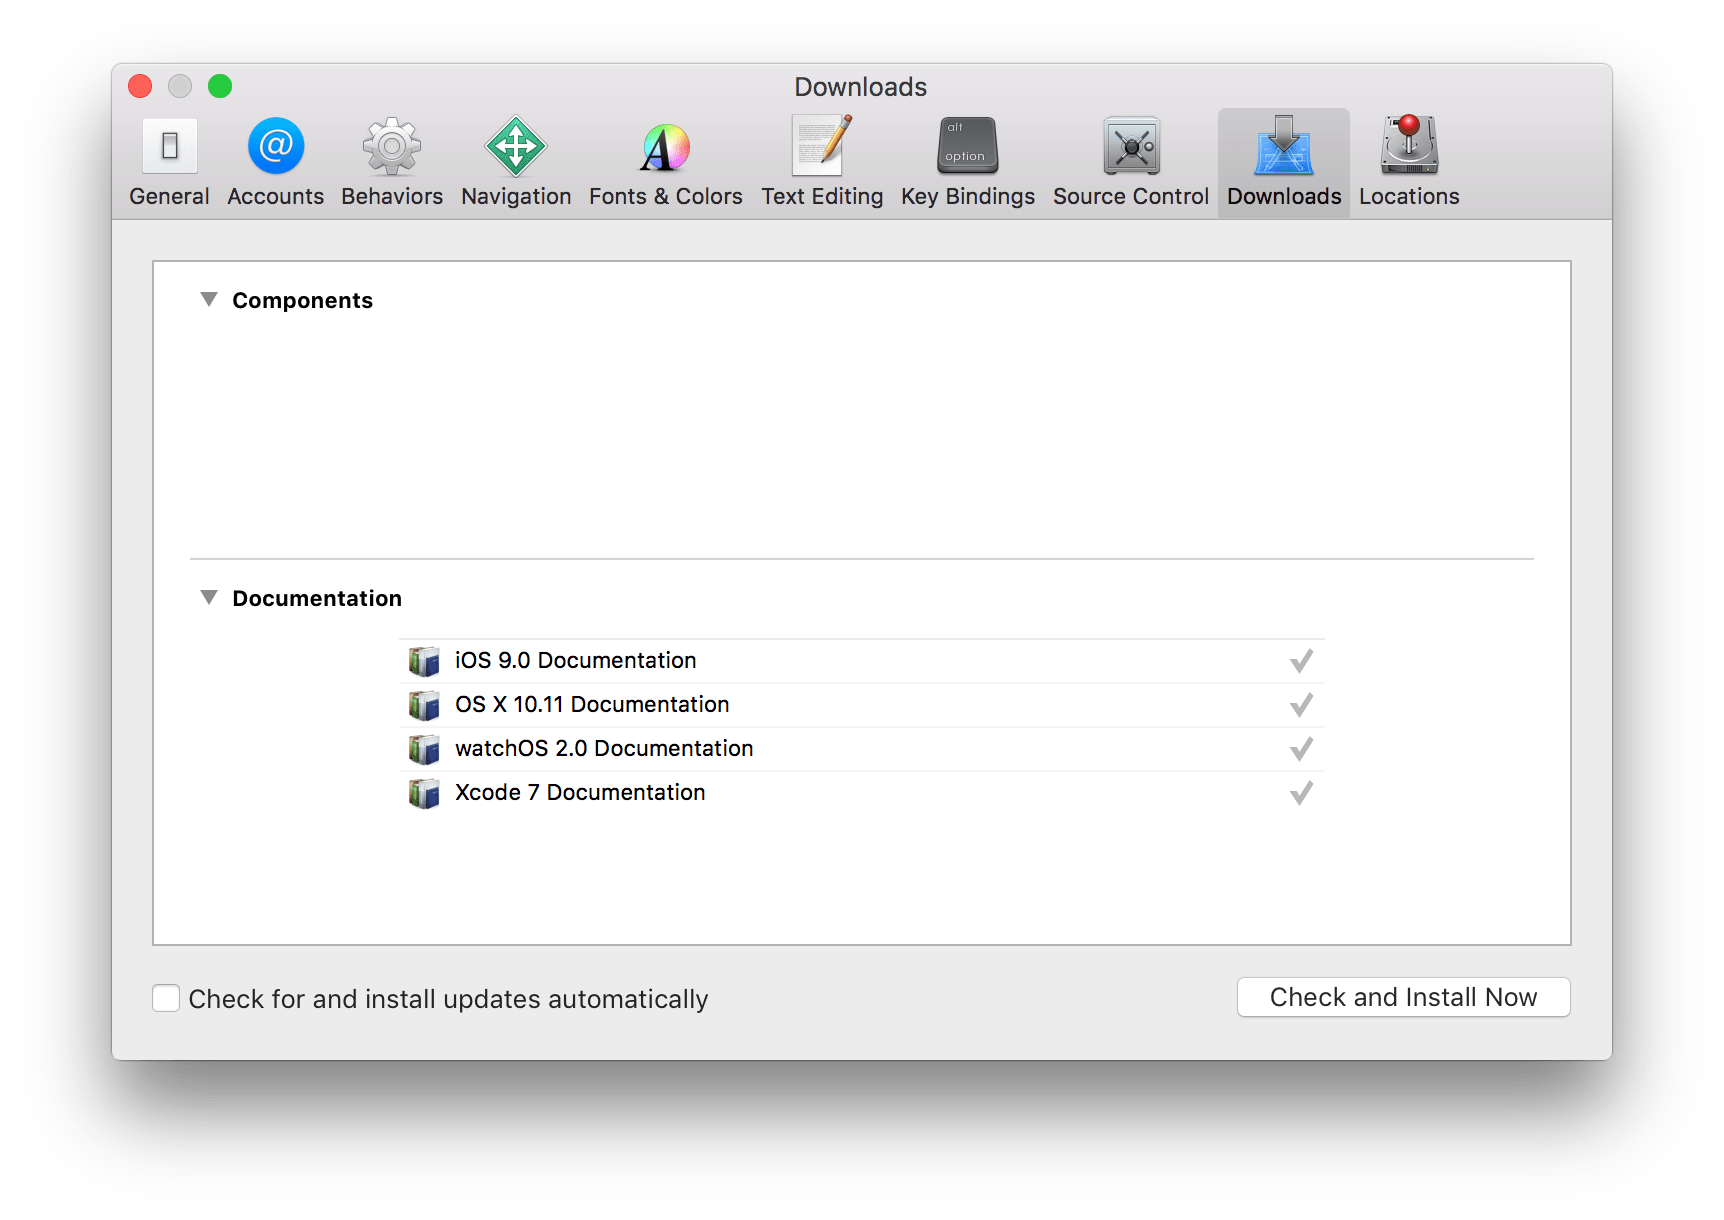Click the checkmark for watchOS 2.0 Documentation
This screenshot has height=1220, width=1724.
tap(1301, 749)
